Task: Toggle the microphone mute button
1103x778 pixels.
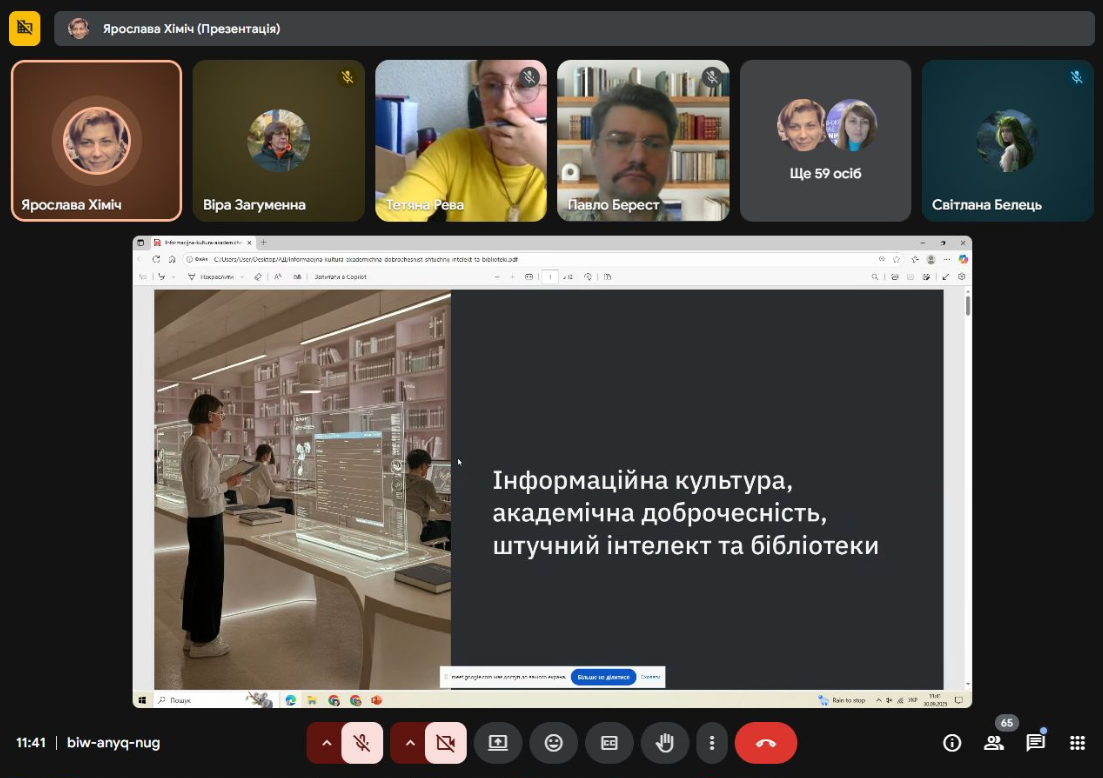Action: (x=362, y=743)
